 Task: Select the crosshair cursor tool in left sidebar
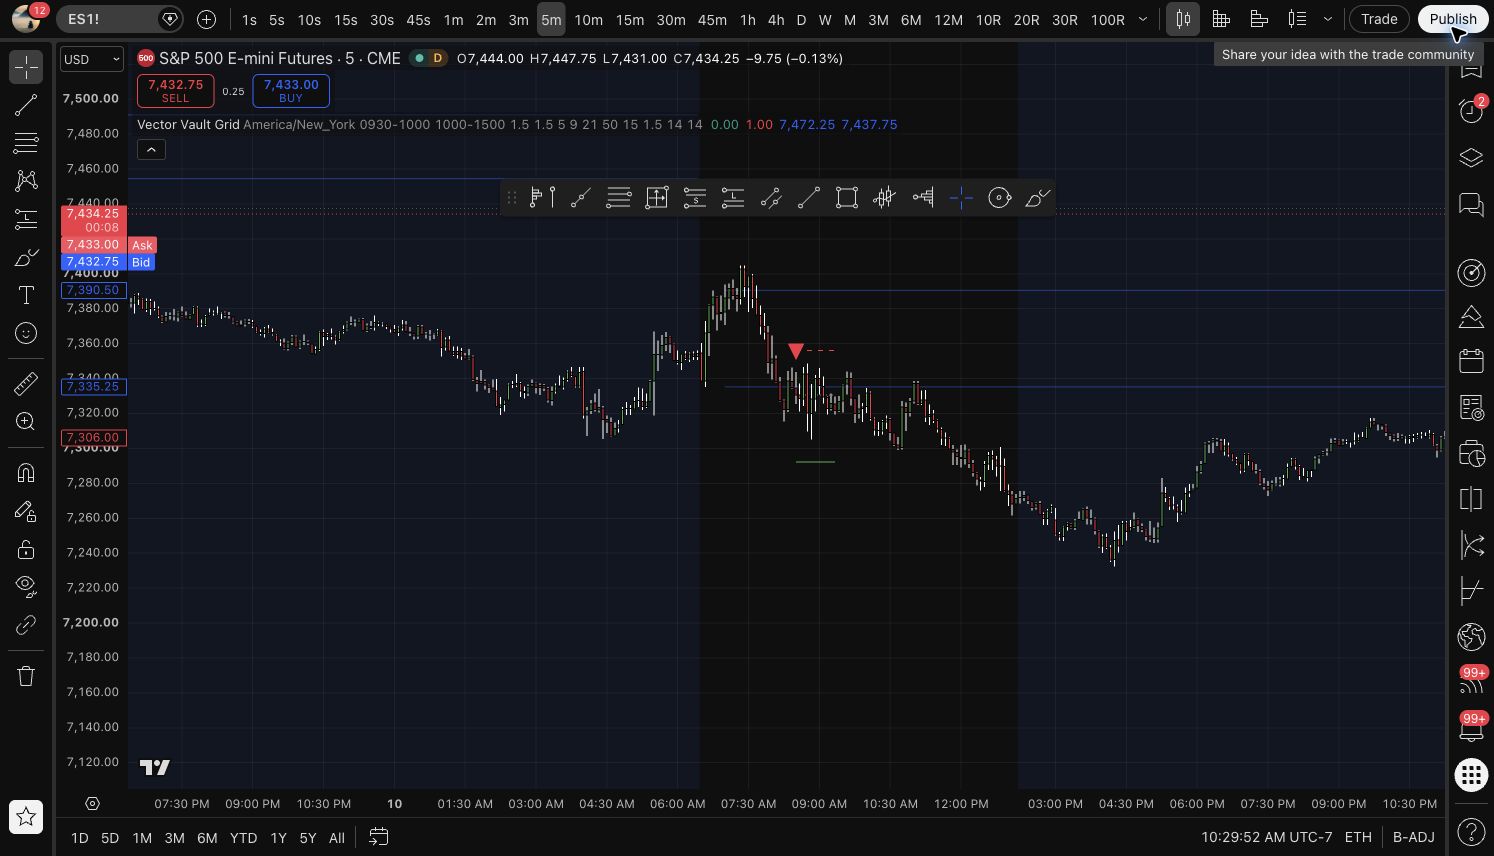coord(26,67)
